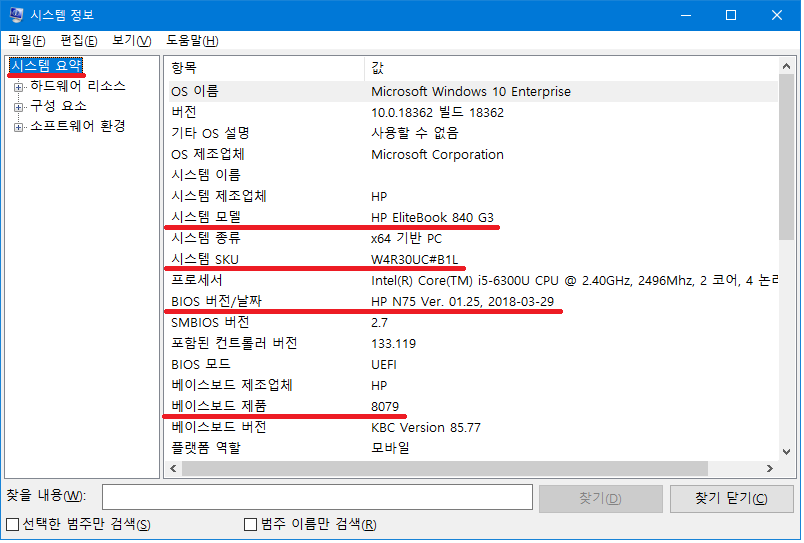This screenshot has width=804, height=543.
Task: Click the value W4R30UC#B1L
Action: (414, 259)
